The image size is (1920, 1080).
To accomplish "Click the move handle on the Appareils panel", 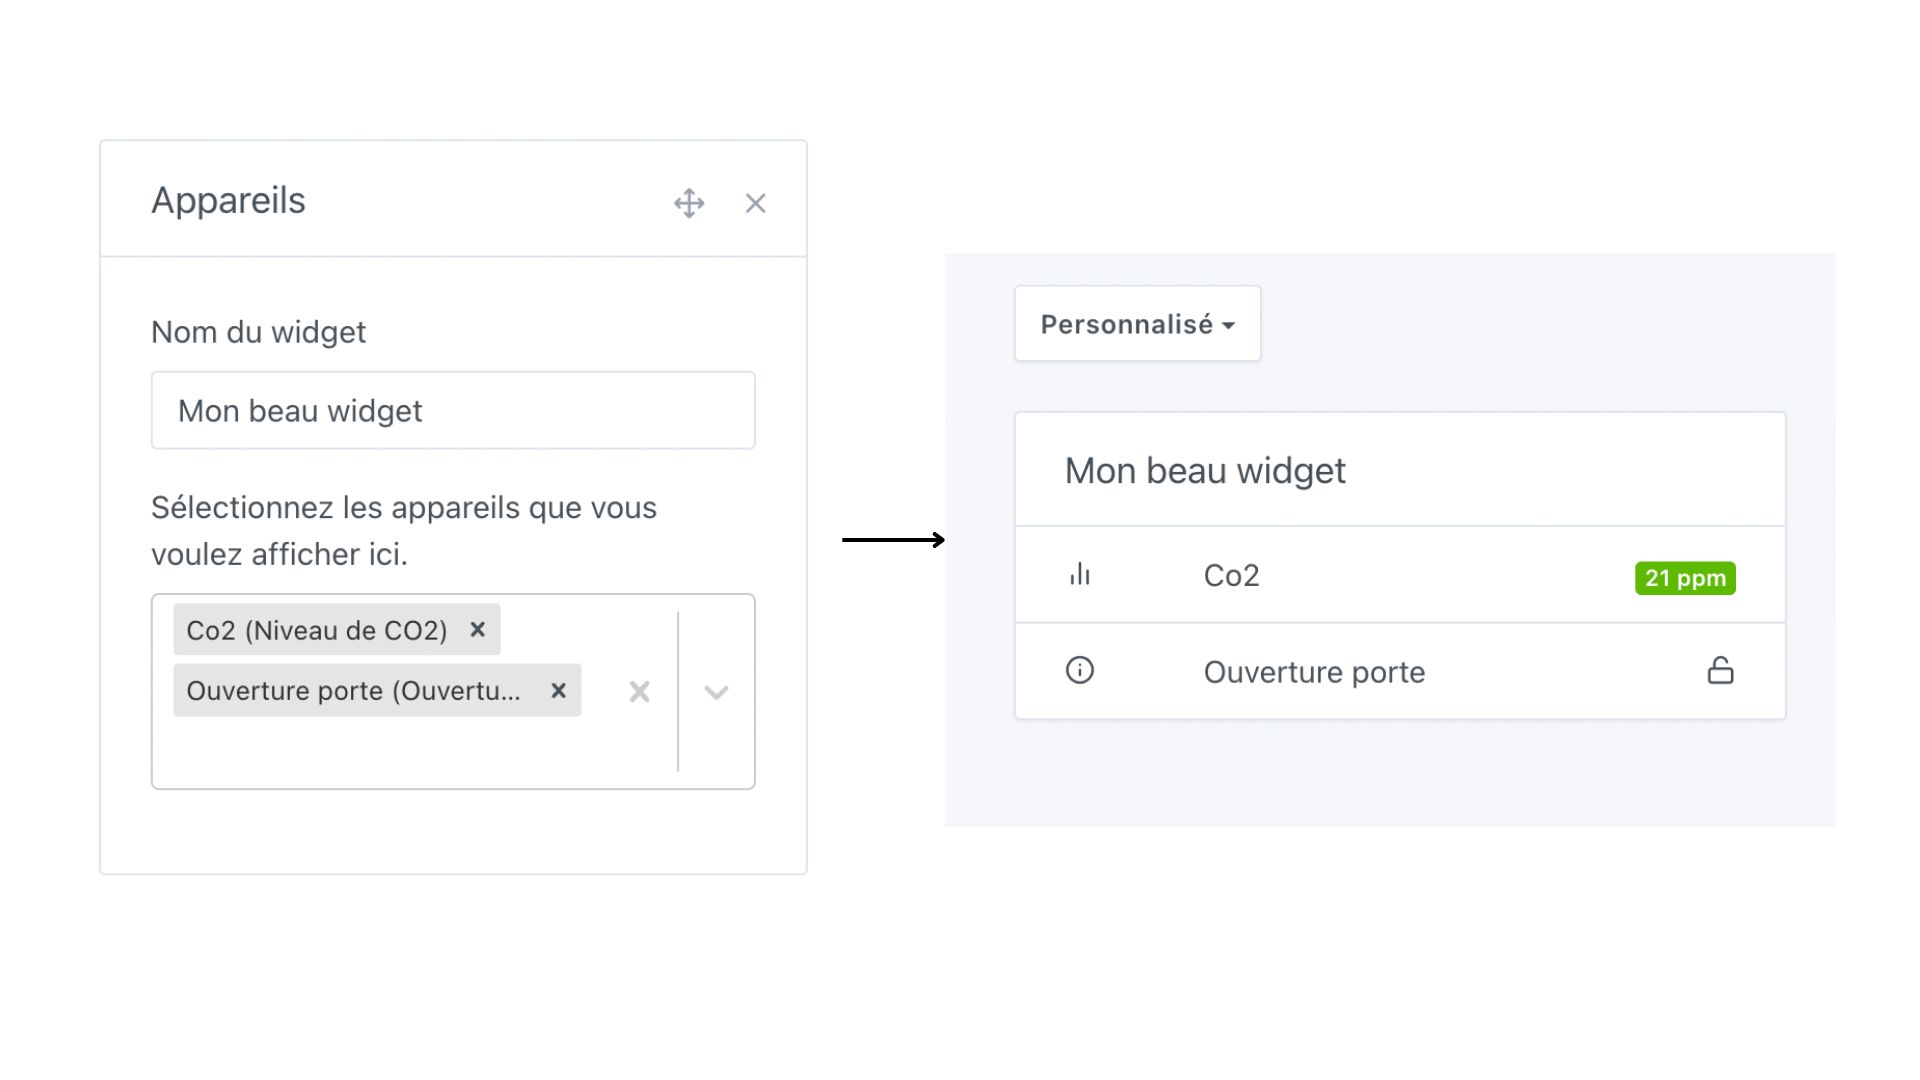I will point(689,203).
